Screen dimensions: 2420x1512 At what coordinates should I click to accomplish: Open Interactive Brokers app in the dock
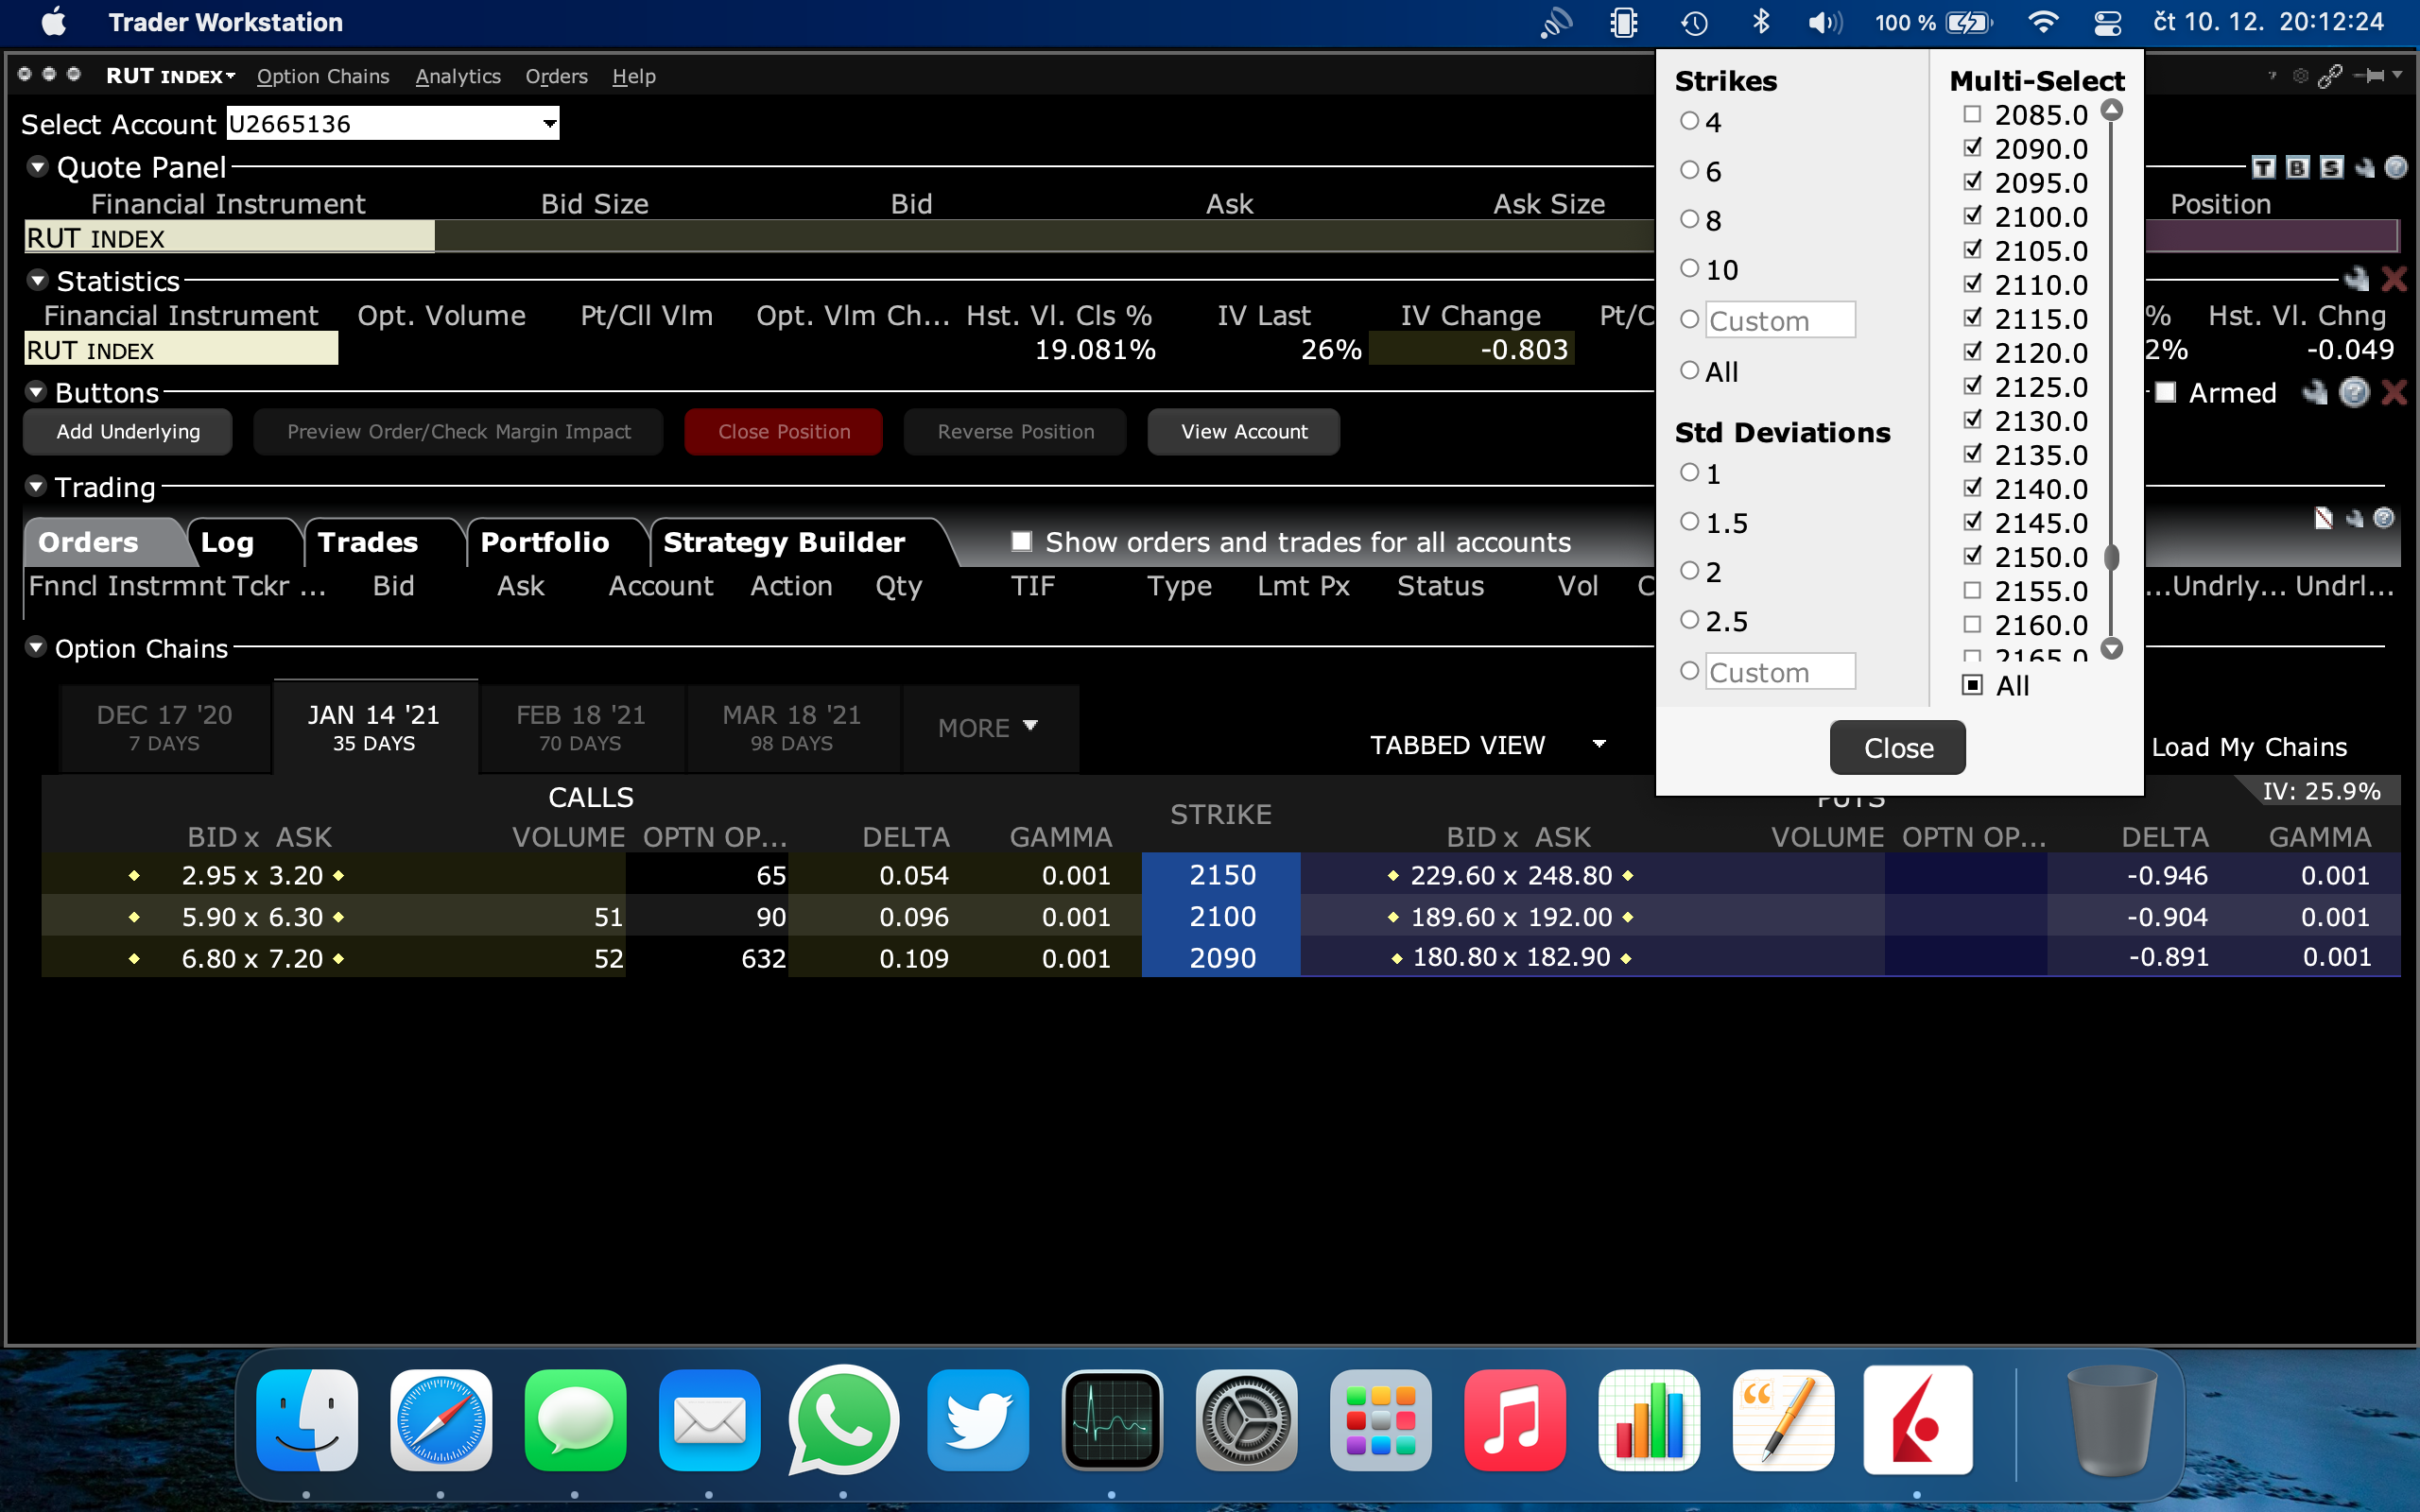point(1917,1420)
